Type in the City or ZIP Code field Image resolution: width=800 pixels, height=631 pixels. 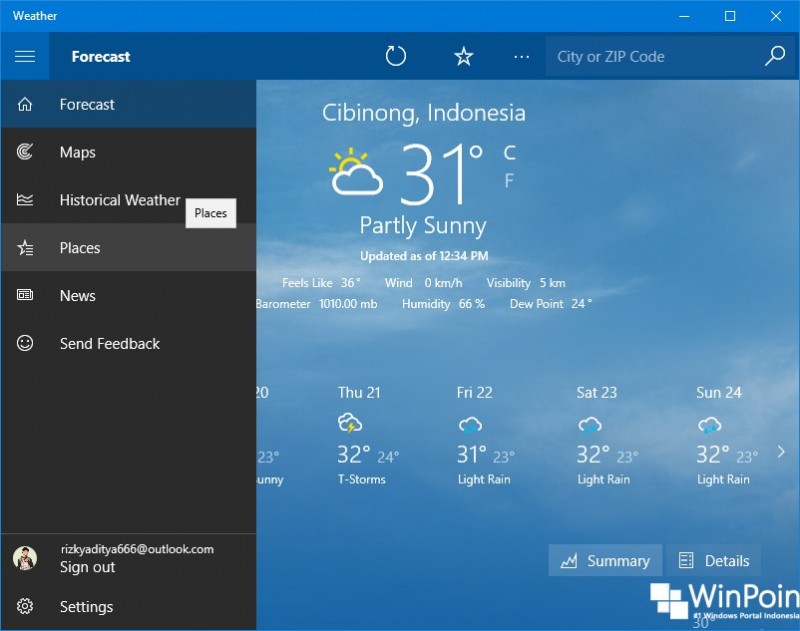click(650, 57)
